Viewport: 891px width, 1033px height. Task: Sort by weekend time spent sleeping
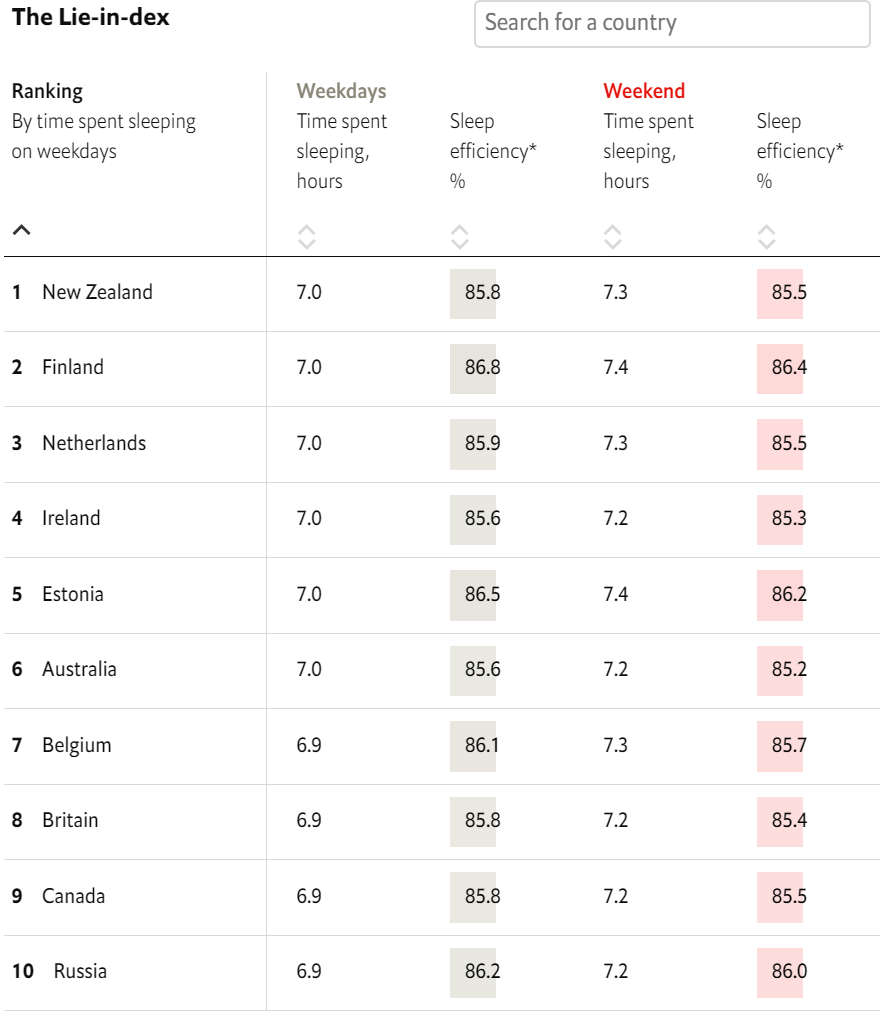pyautogui.click(x=613, y=237)
